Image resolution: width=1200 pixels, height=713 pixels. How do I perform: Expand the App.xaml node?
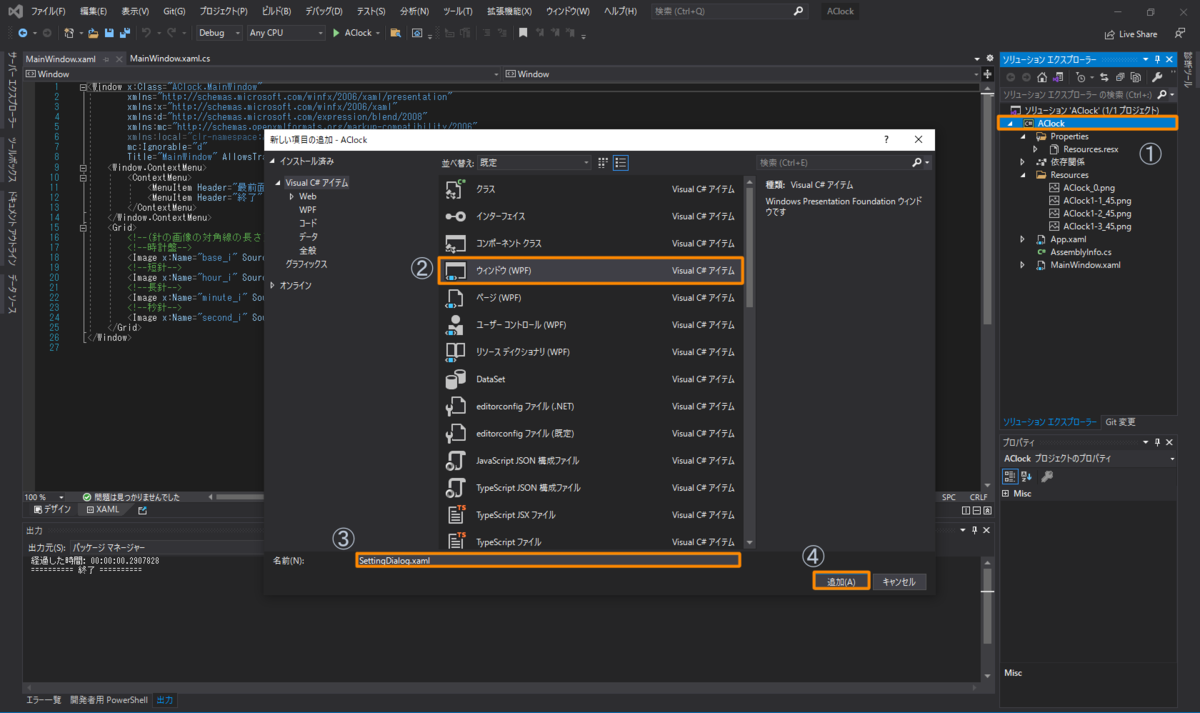pos(1023,240)
